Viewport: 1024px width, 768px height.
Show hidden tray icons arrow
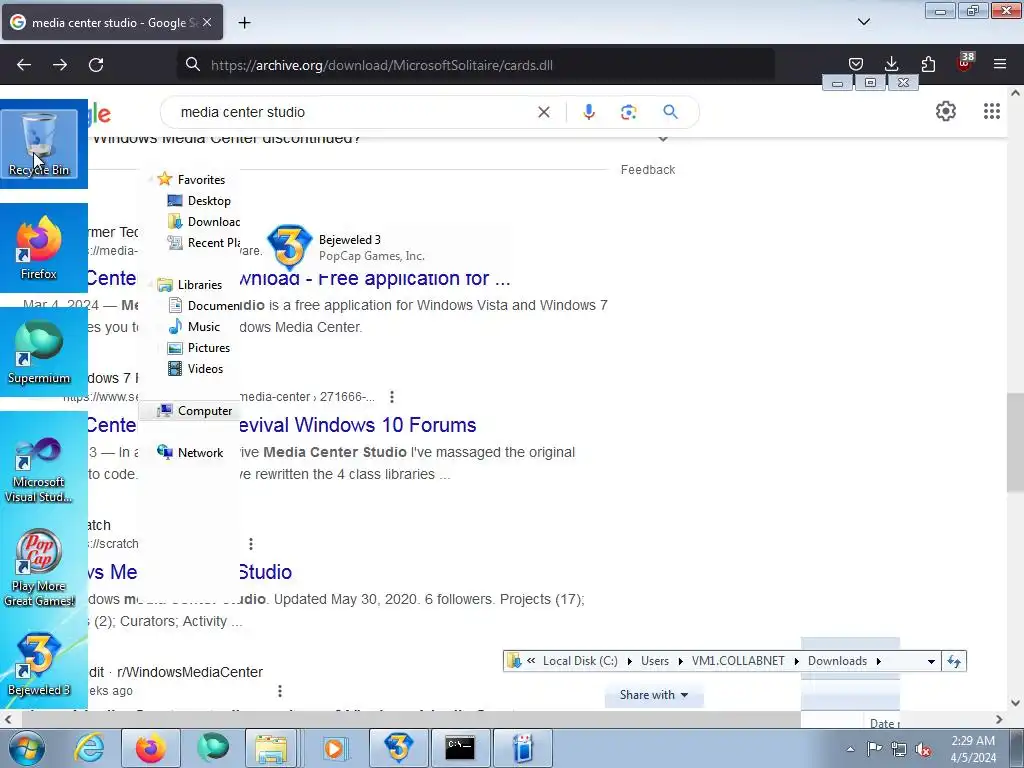(850, 749)
